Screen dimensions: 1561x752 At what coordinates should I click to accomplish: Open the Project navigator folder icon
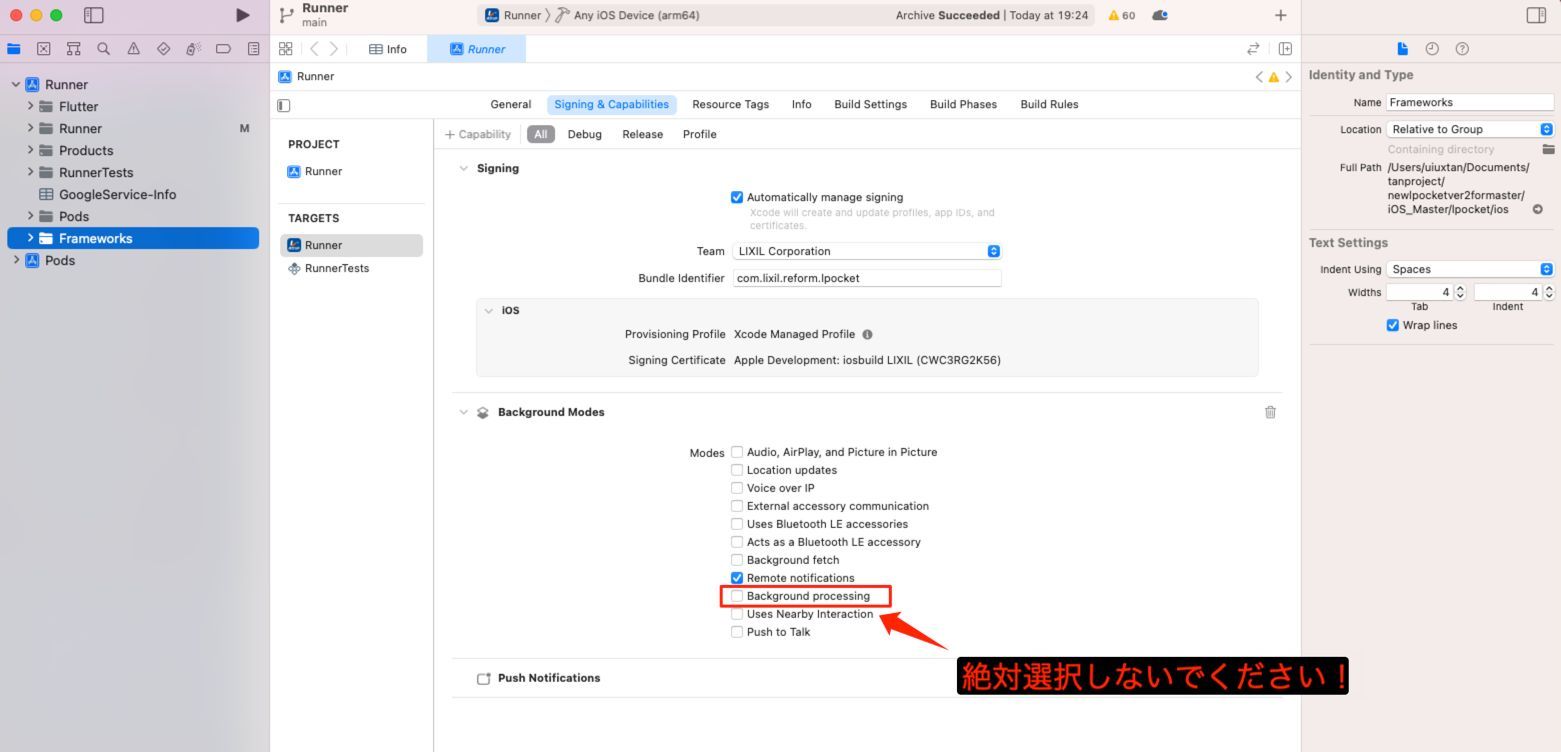[x=14, y=48]
